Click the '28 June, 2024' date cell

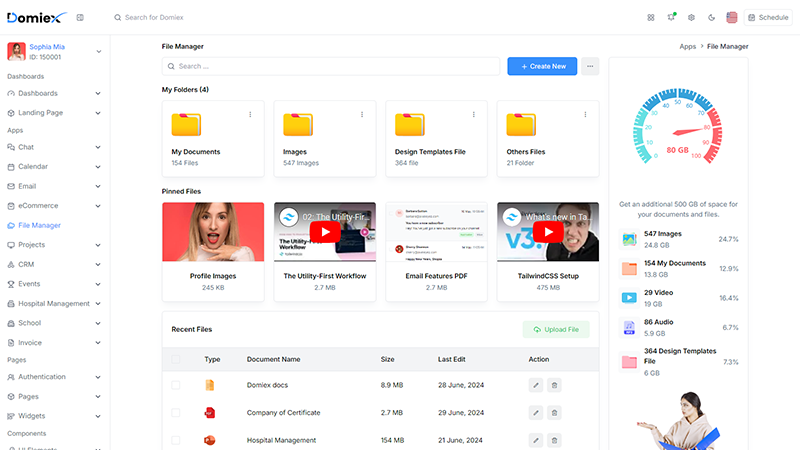click(x=461, y=385)
